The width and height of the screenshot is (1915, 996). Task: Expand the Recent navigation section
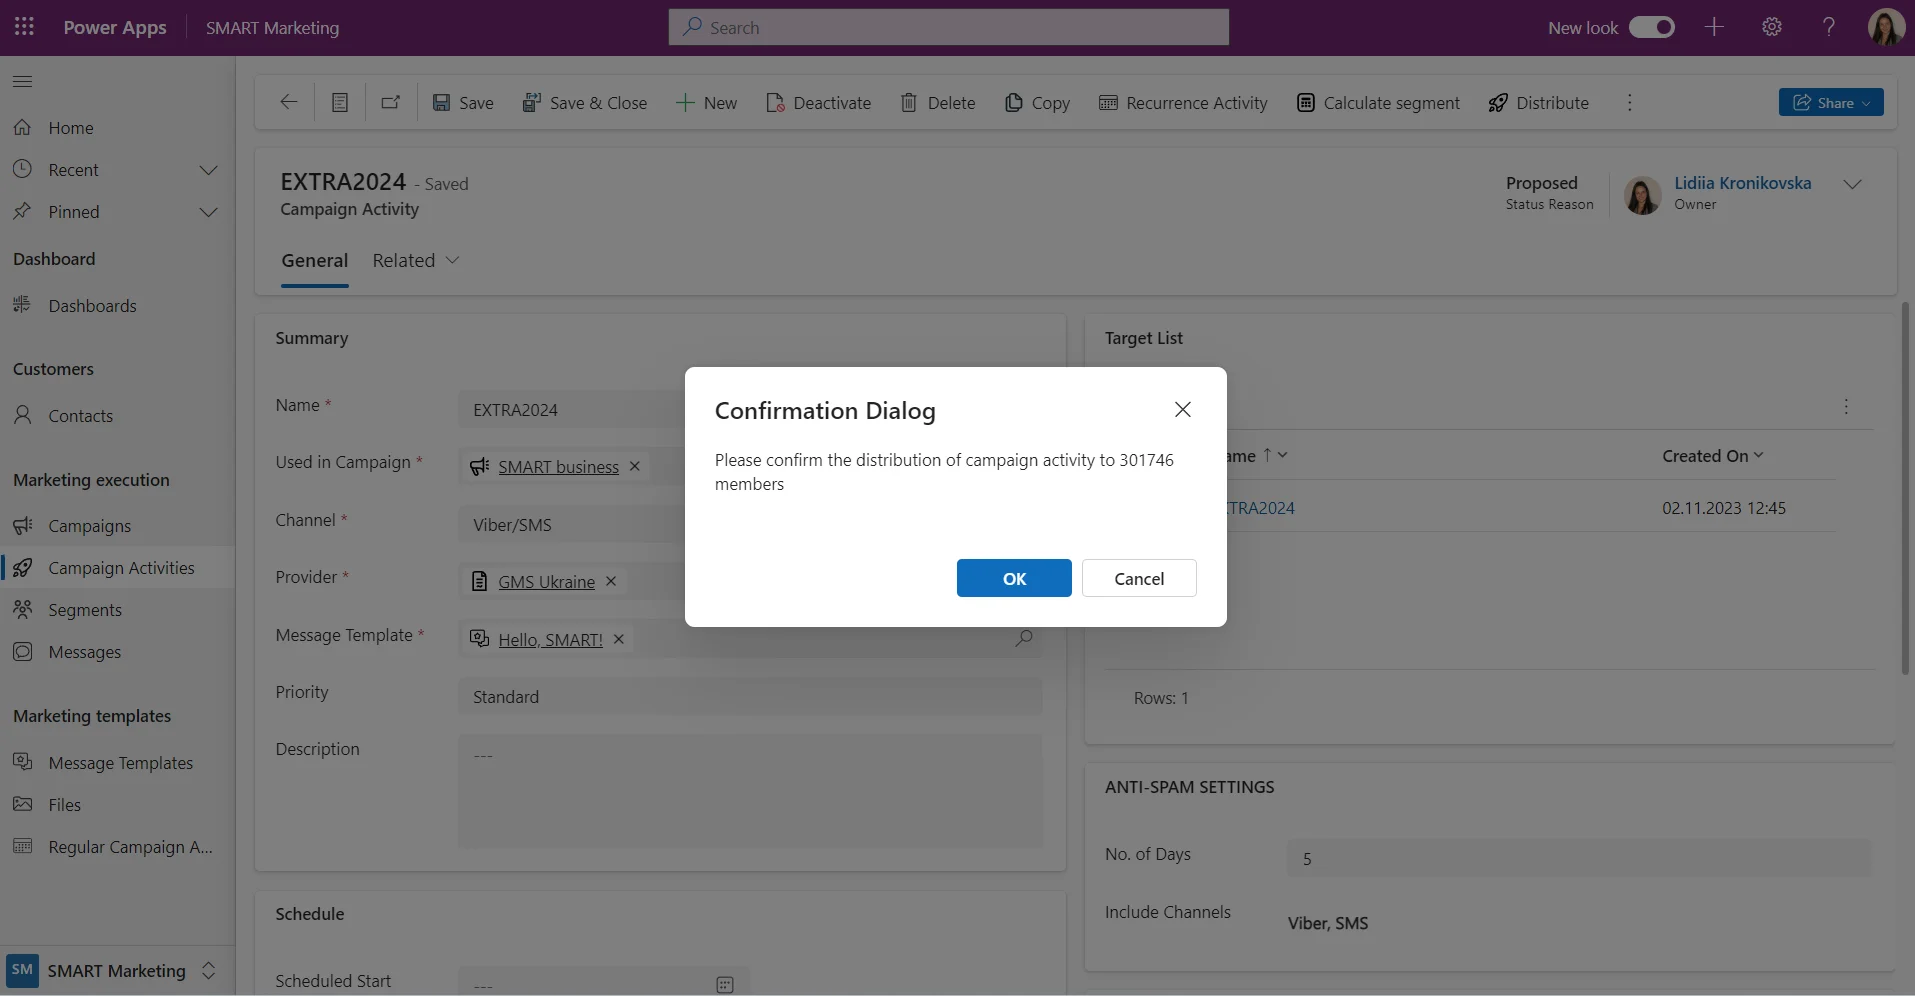(208, 170)
